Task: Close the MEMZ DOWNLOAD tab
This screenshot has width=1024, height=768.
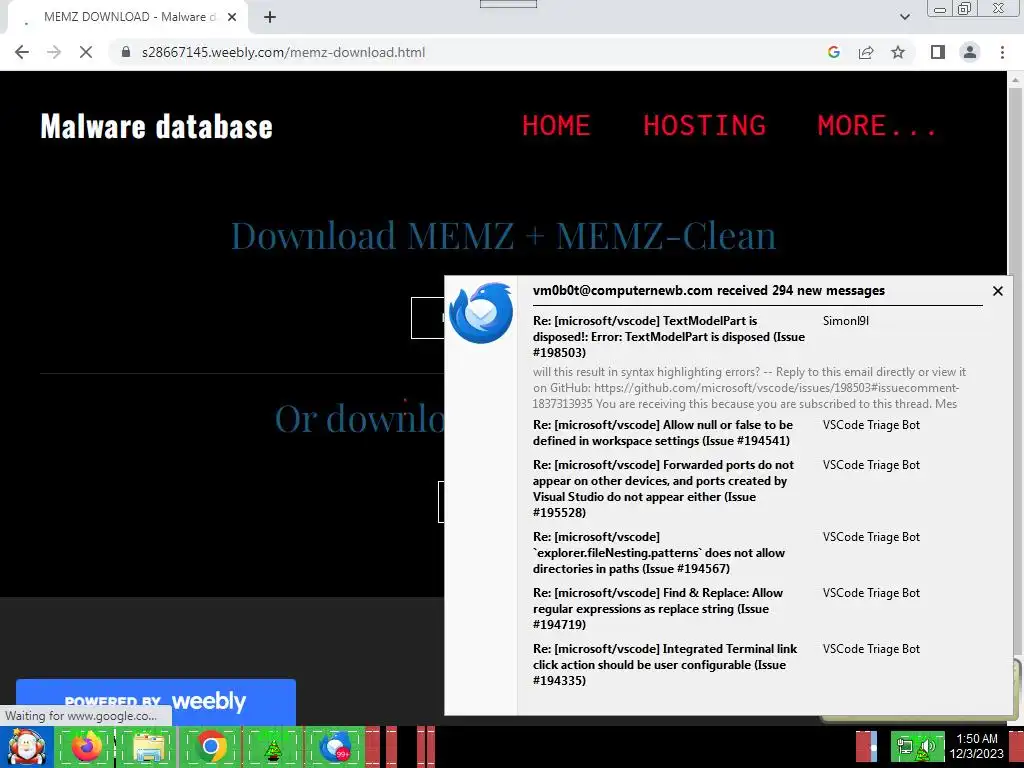Action: 232,17
